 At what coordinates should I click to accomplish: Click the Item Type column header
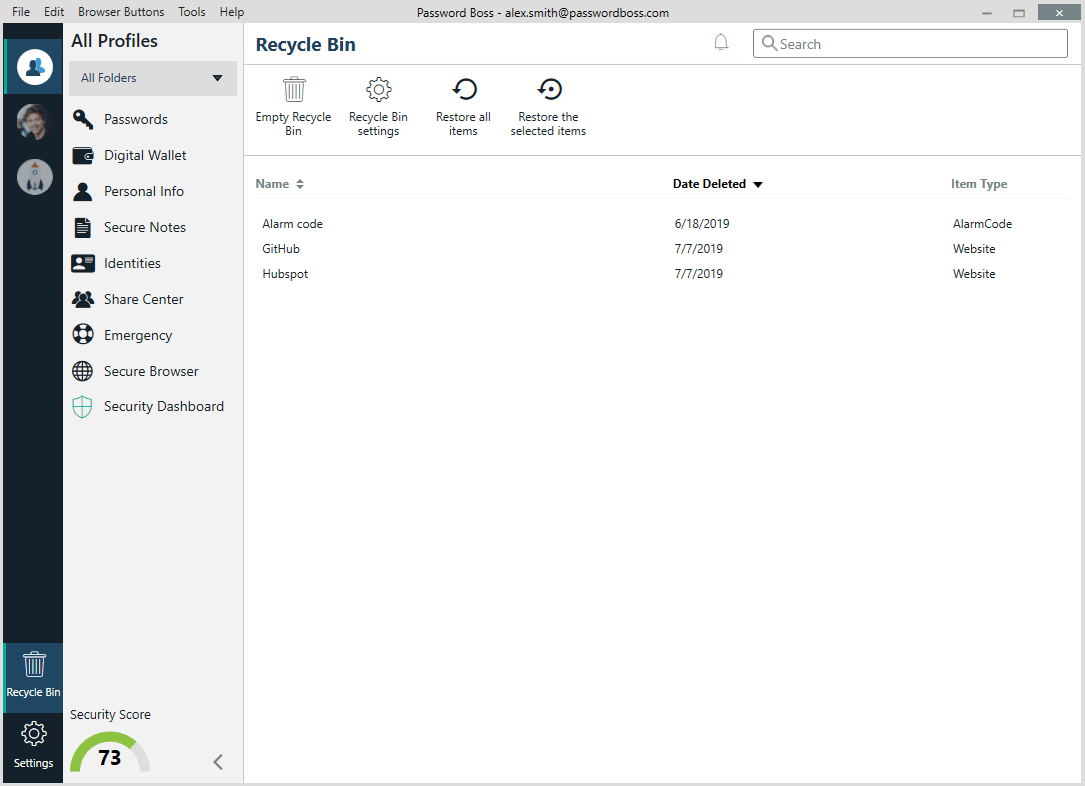click(978, 184)
